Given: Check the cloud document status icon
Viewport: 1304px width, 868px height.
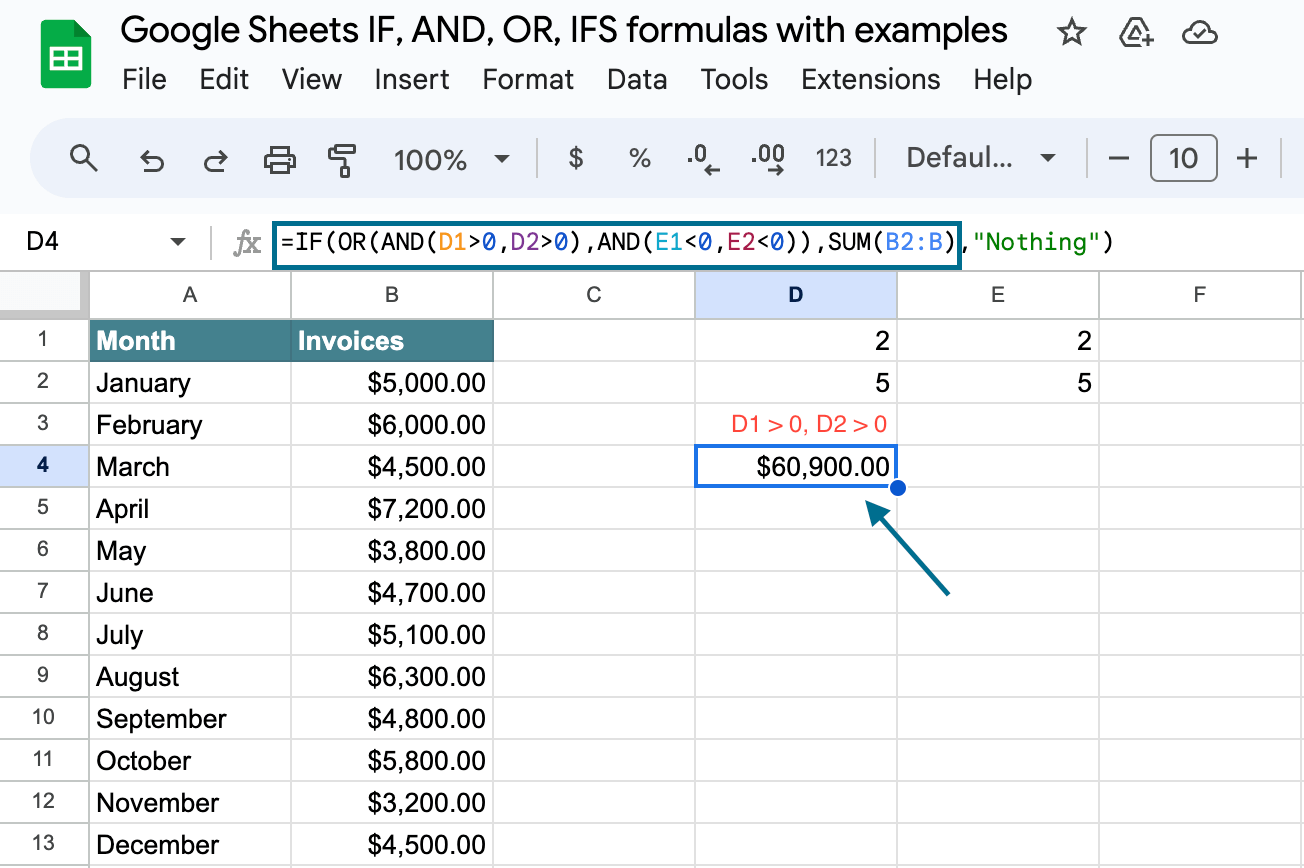Looking at the screenshot, I should (x=1199, y=34).
